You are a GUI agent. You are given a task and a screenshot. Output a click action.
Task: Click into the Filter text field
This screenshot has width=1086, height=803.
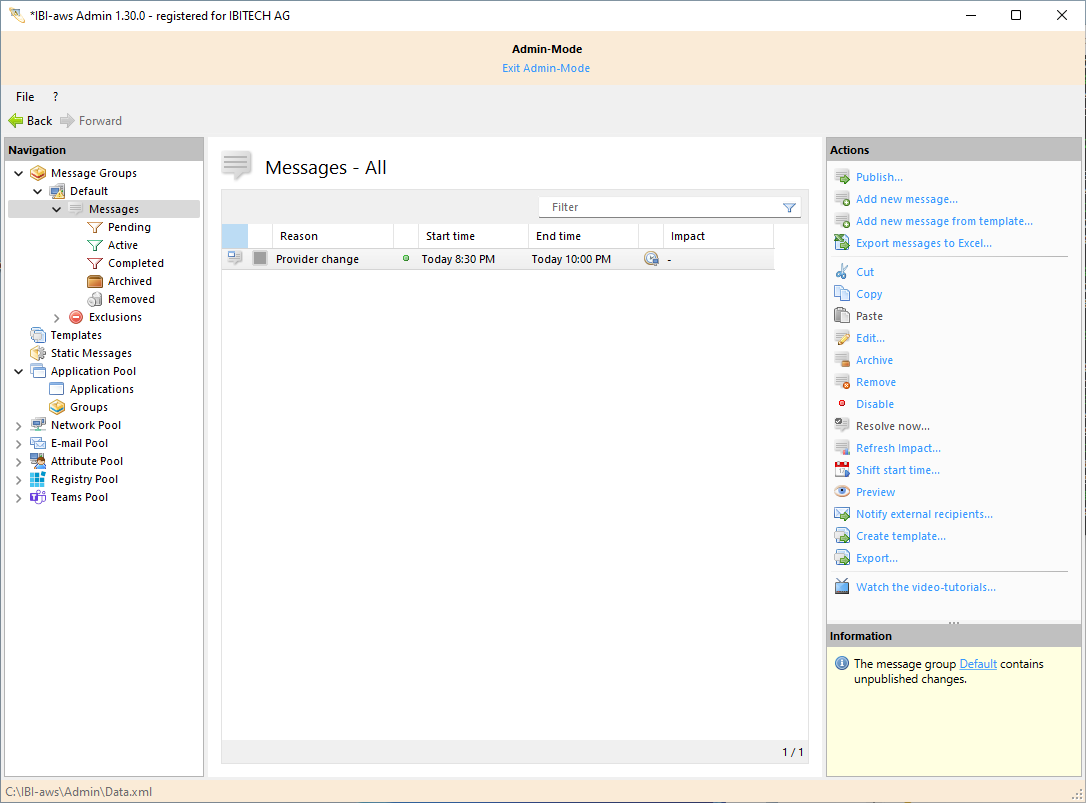pyautogui.click(x=660, y=207)
